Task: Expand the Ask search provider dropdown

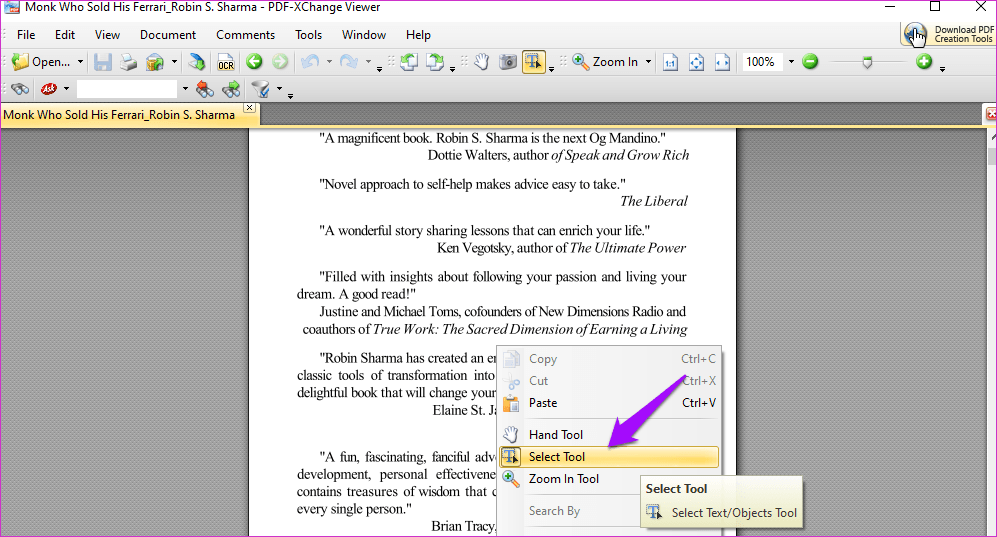Action: click(66, 89)
